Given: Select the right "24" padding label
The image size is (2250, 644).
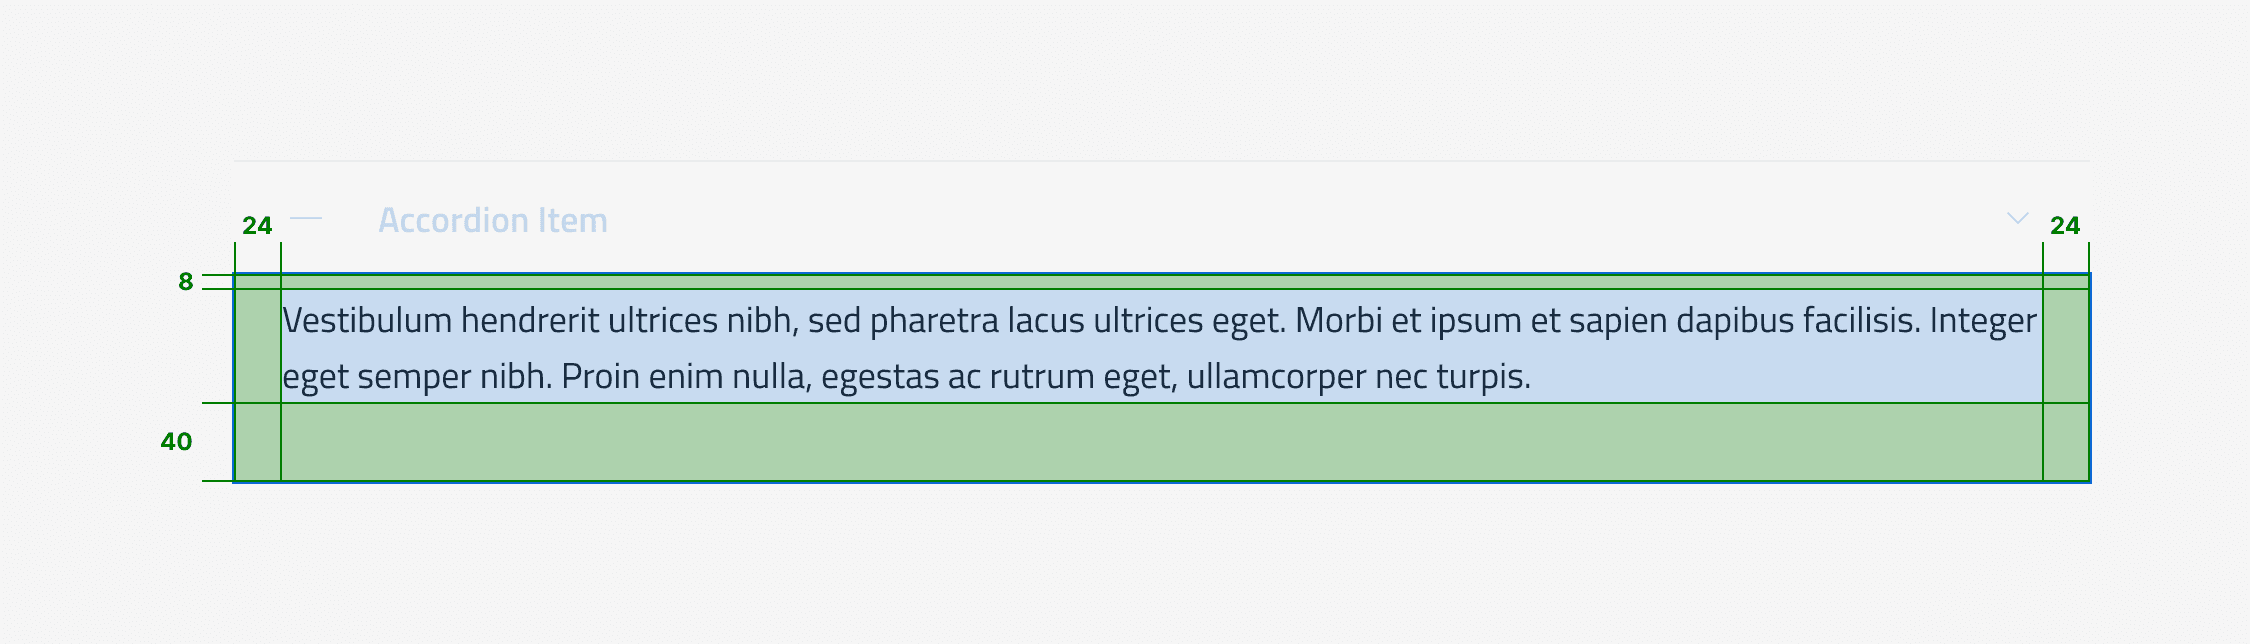Looking at the screenshot, I should tap(2065, 226).
